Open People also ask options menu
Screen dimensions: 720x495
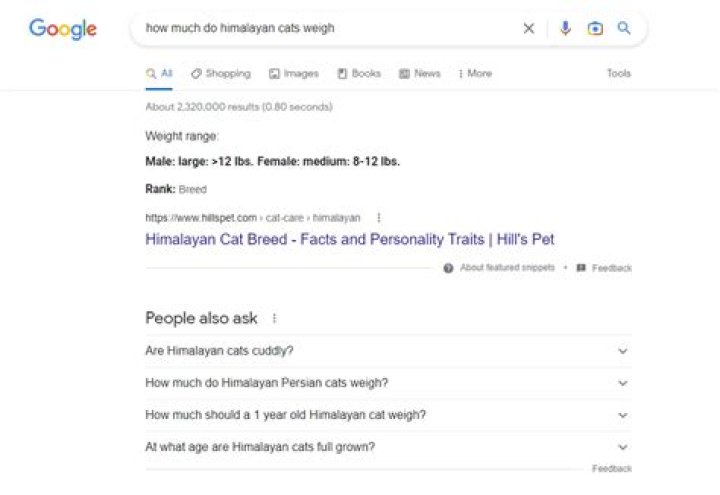[274, 319]
